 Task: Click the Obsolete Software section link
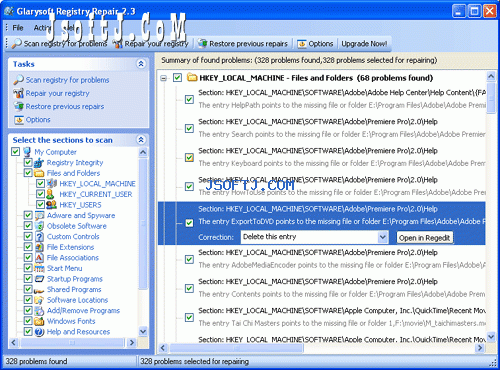point(77,226)
